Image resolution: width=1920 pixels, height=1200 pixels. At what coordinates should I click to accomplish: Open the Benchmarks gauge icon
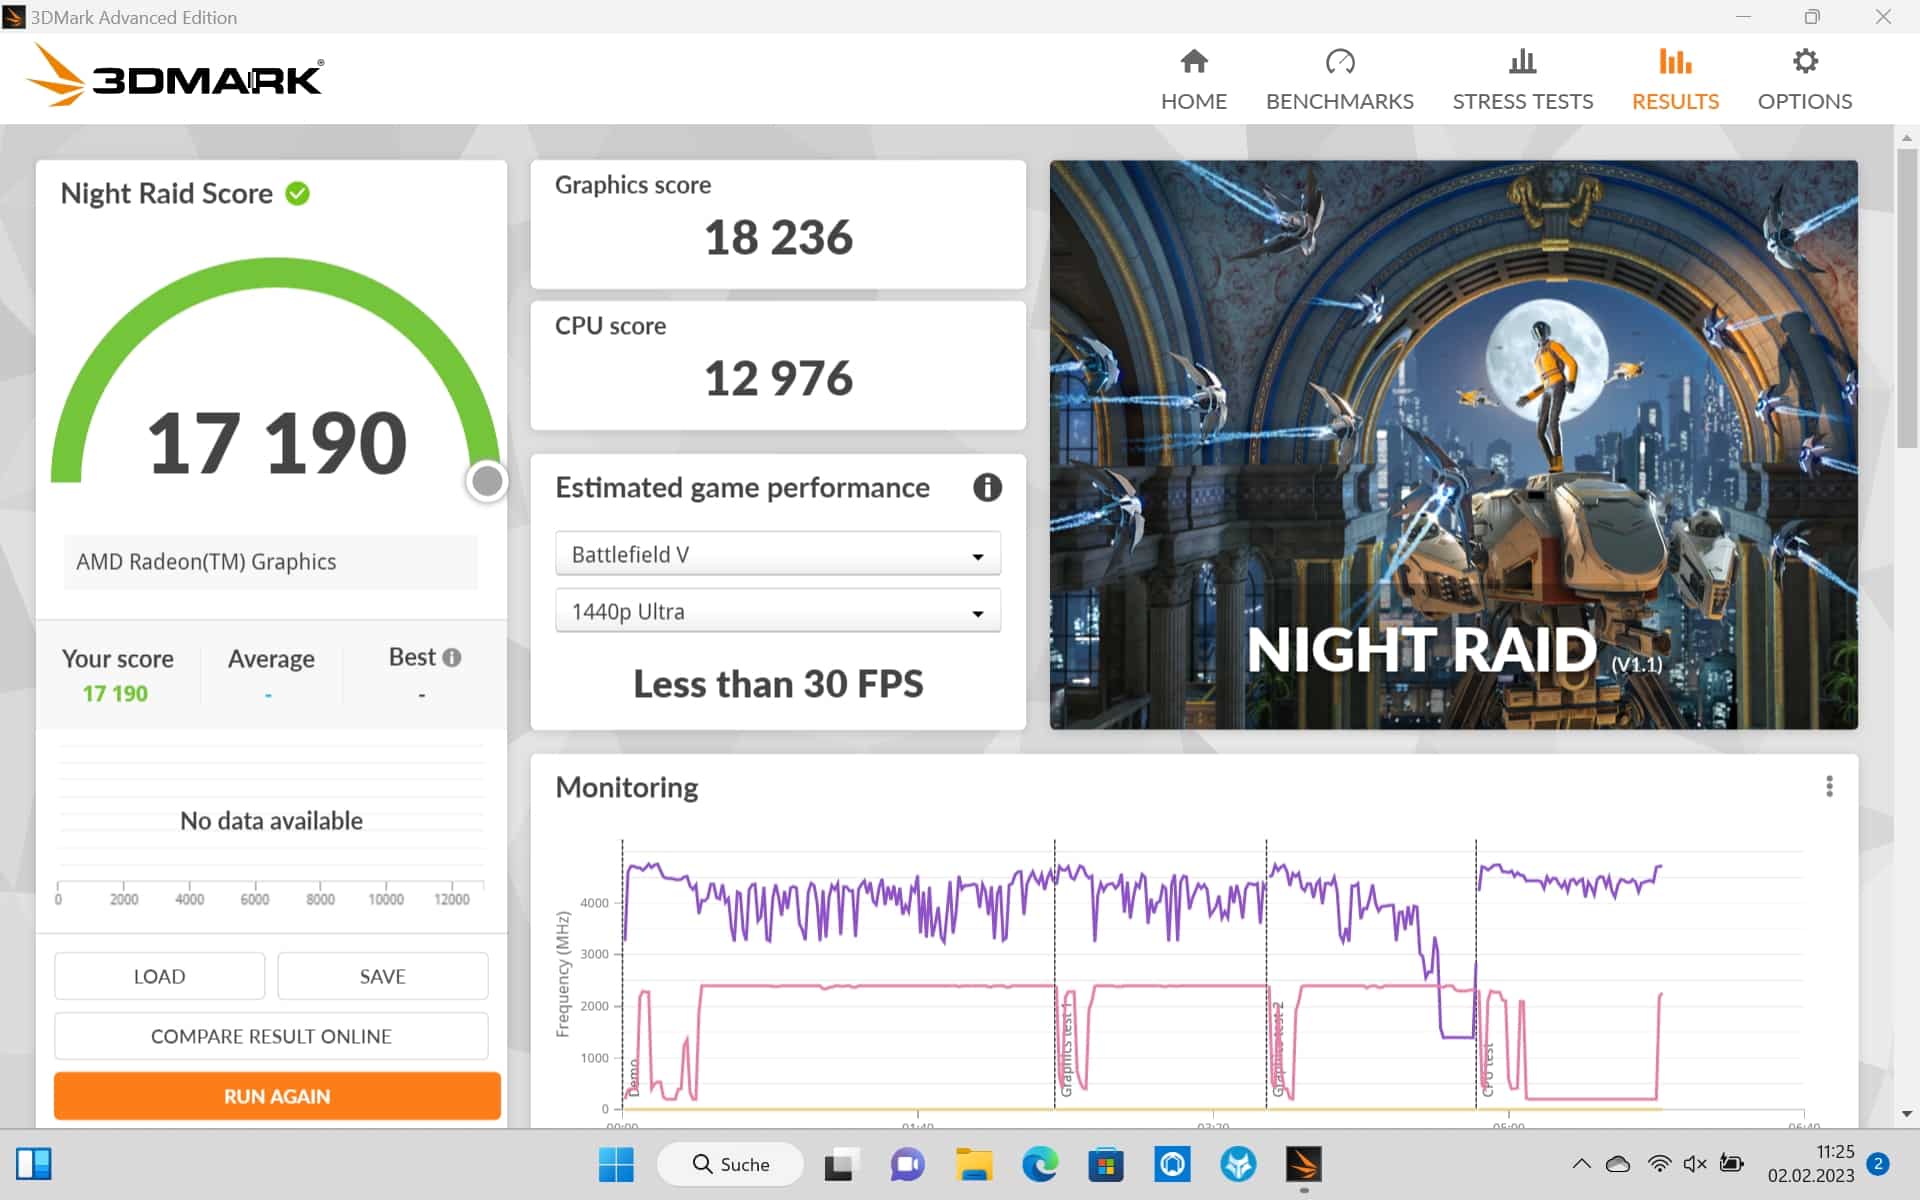click(1339, 62)
